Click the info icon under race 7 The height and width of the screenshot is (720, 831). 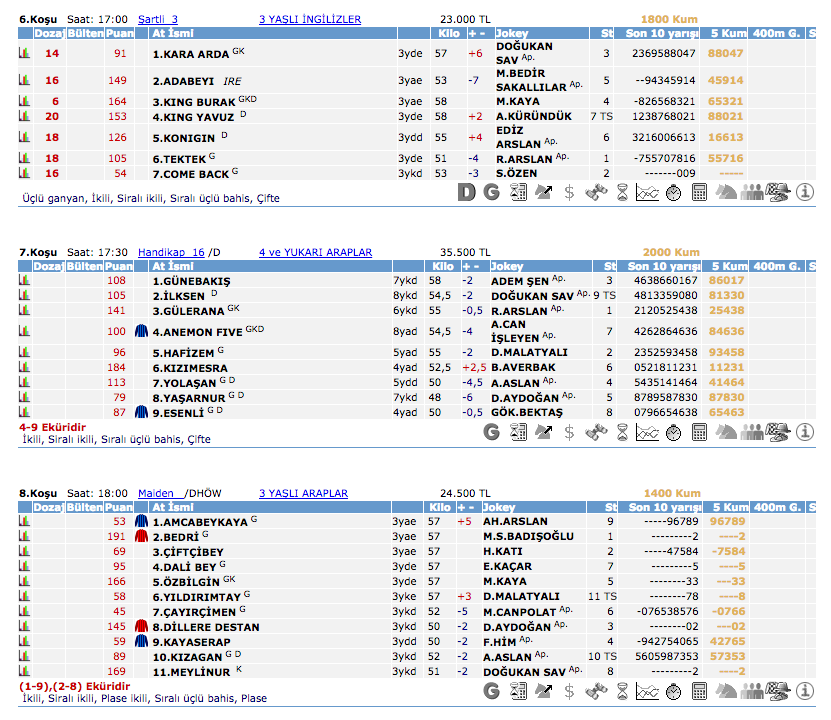click(x=805, y=432)
